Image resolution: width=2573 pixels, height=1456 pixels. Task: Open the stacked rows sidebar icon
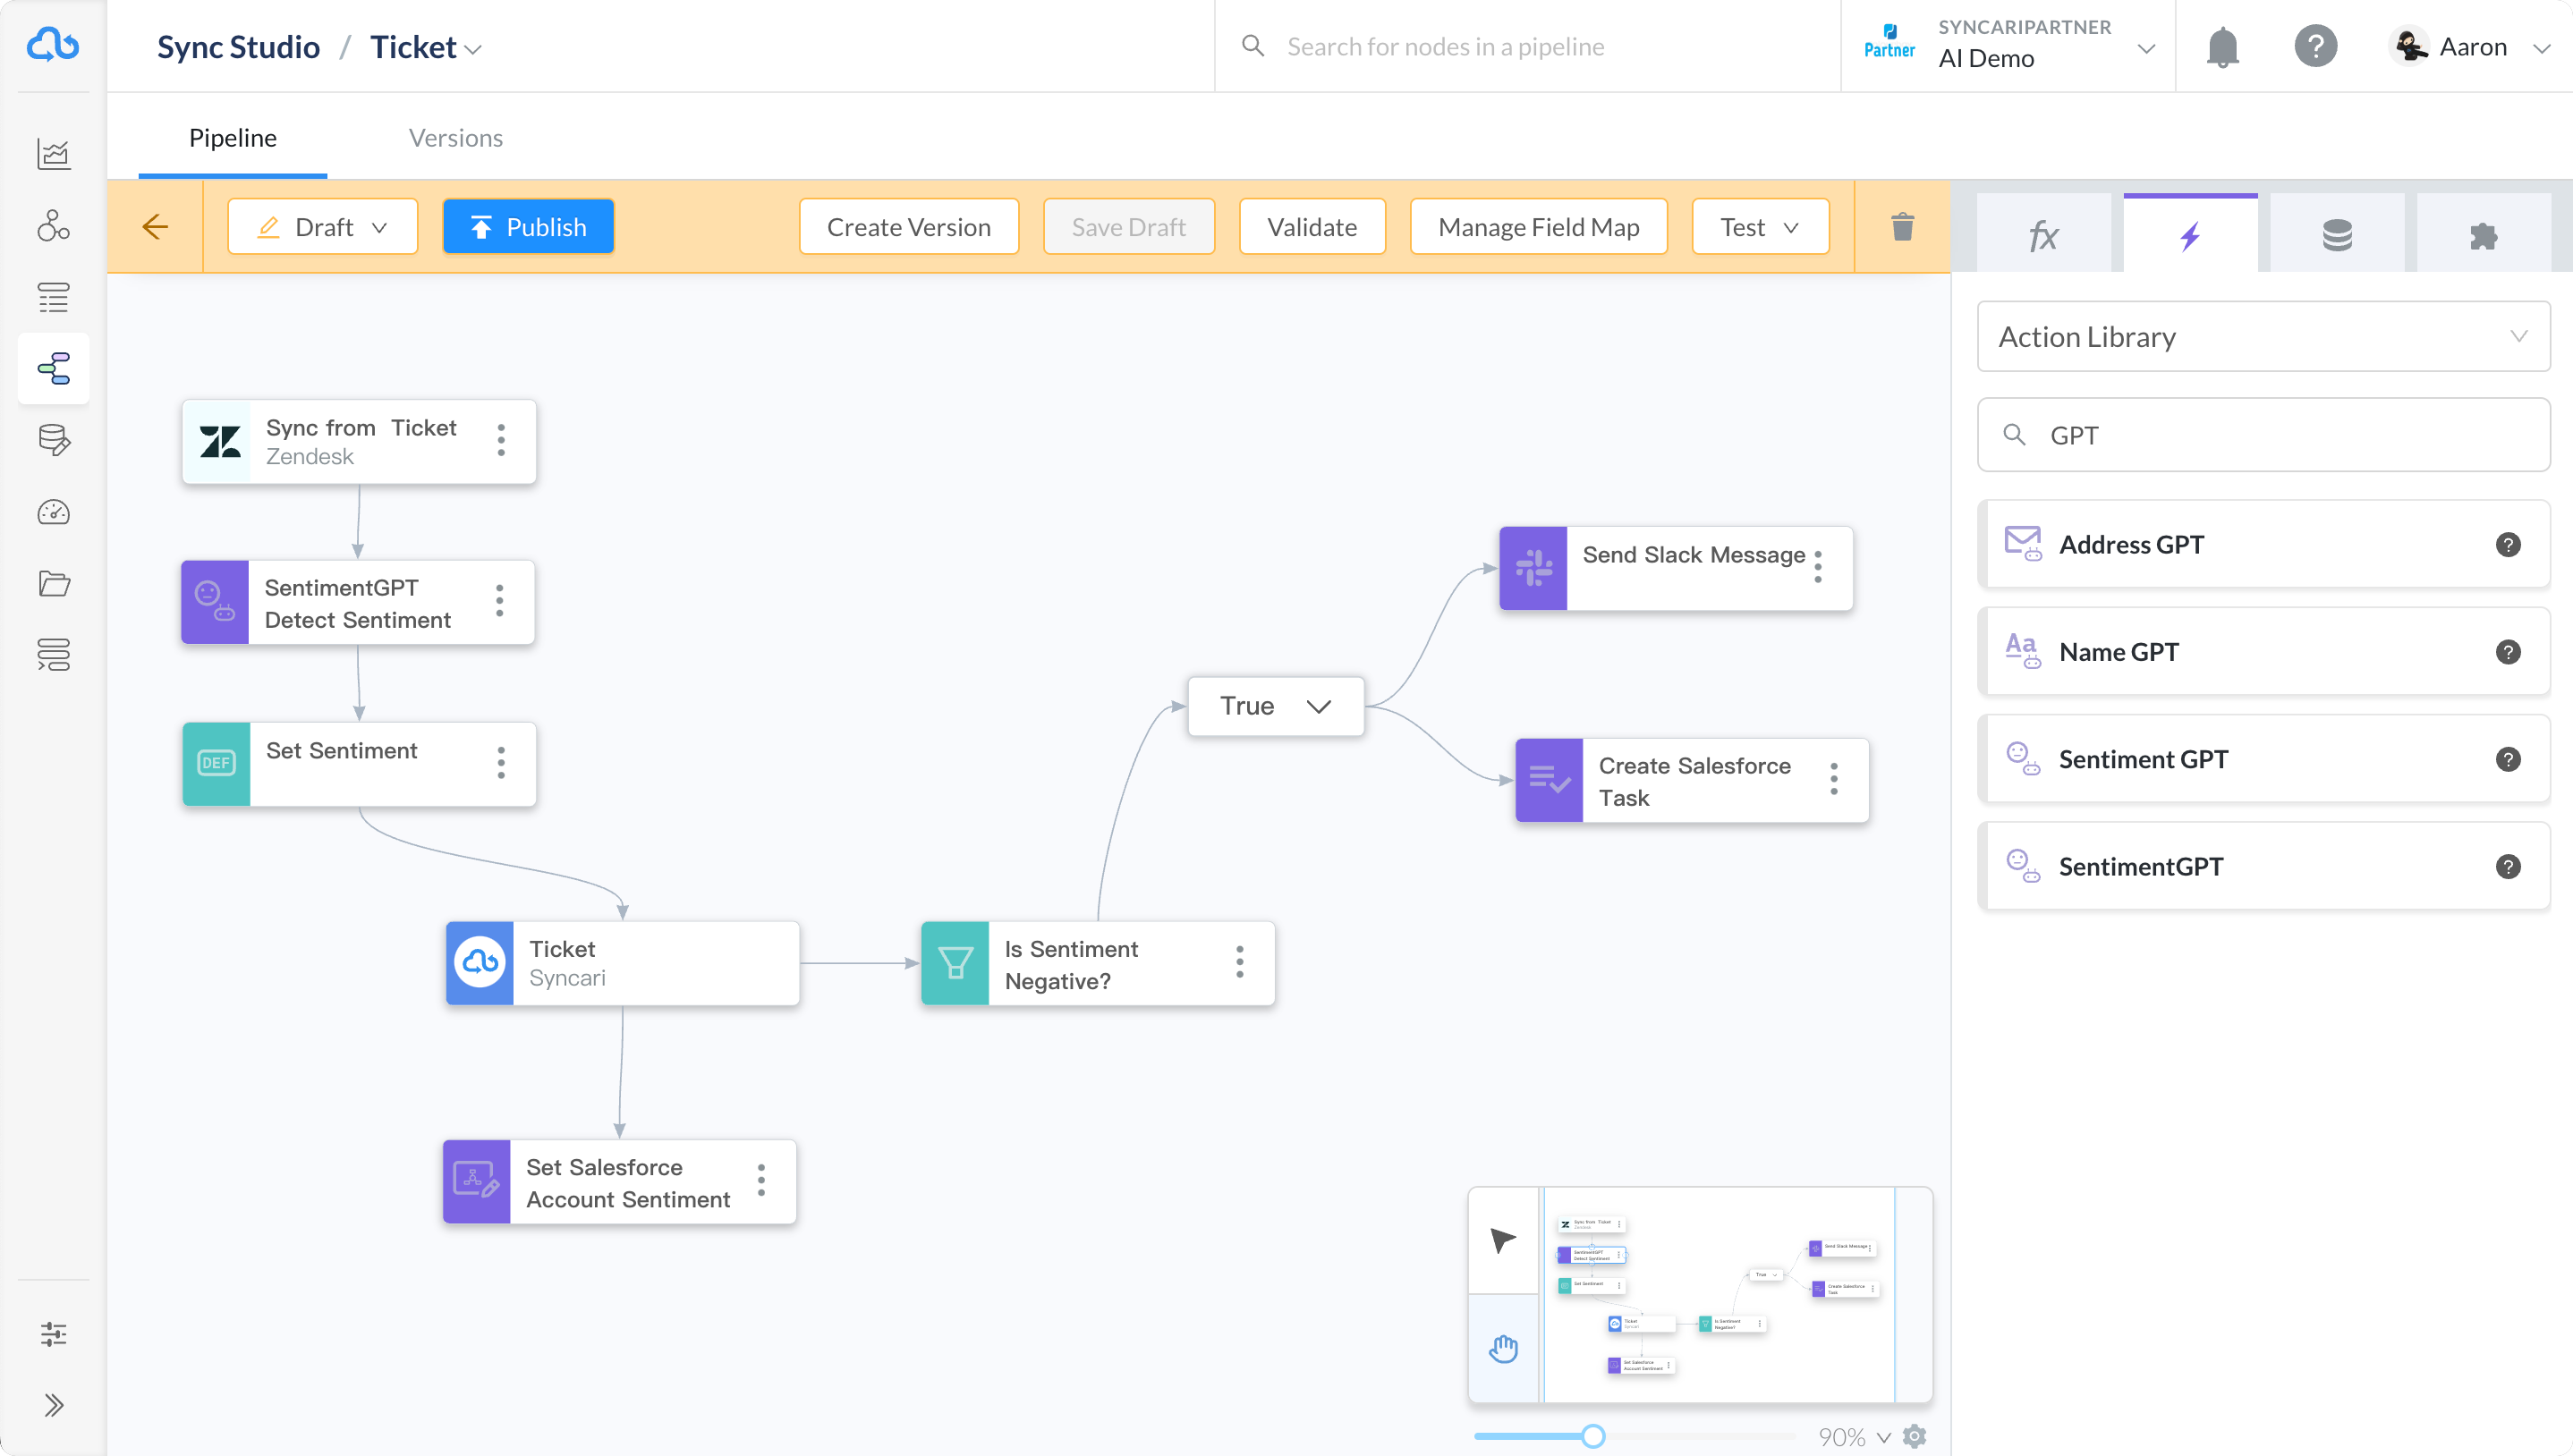(54, 654)
